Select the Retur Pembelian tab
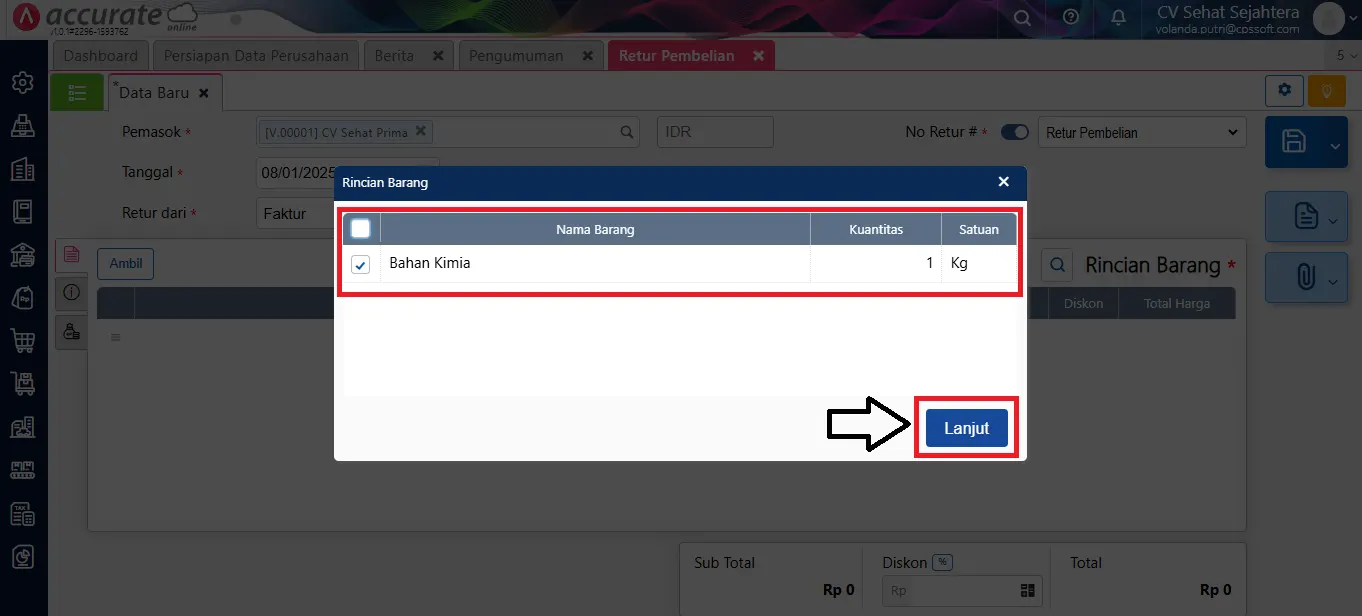This screenshot has height=616, width=1362. coord(677,56)
